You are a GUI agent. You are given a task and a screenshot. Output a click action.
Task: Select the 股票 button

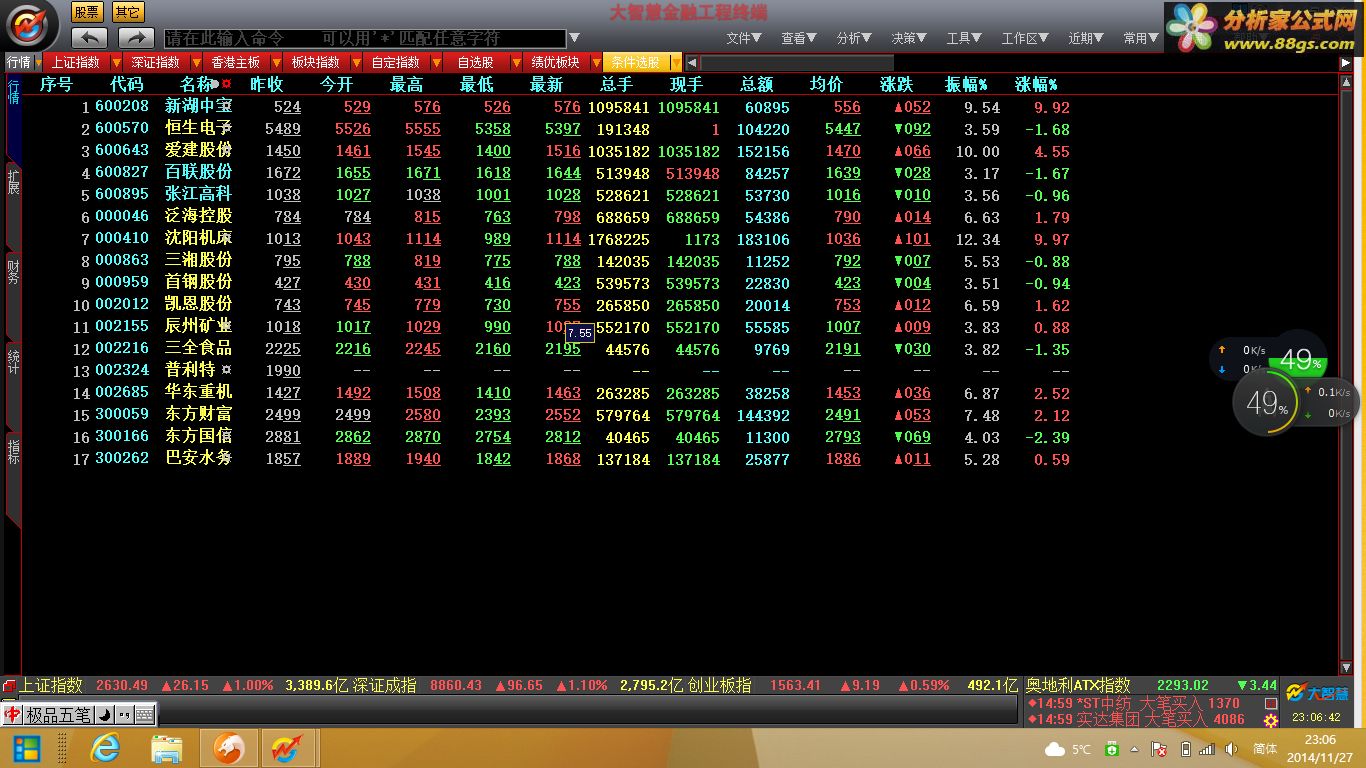click(87, 12)
